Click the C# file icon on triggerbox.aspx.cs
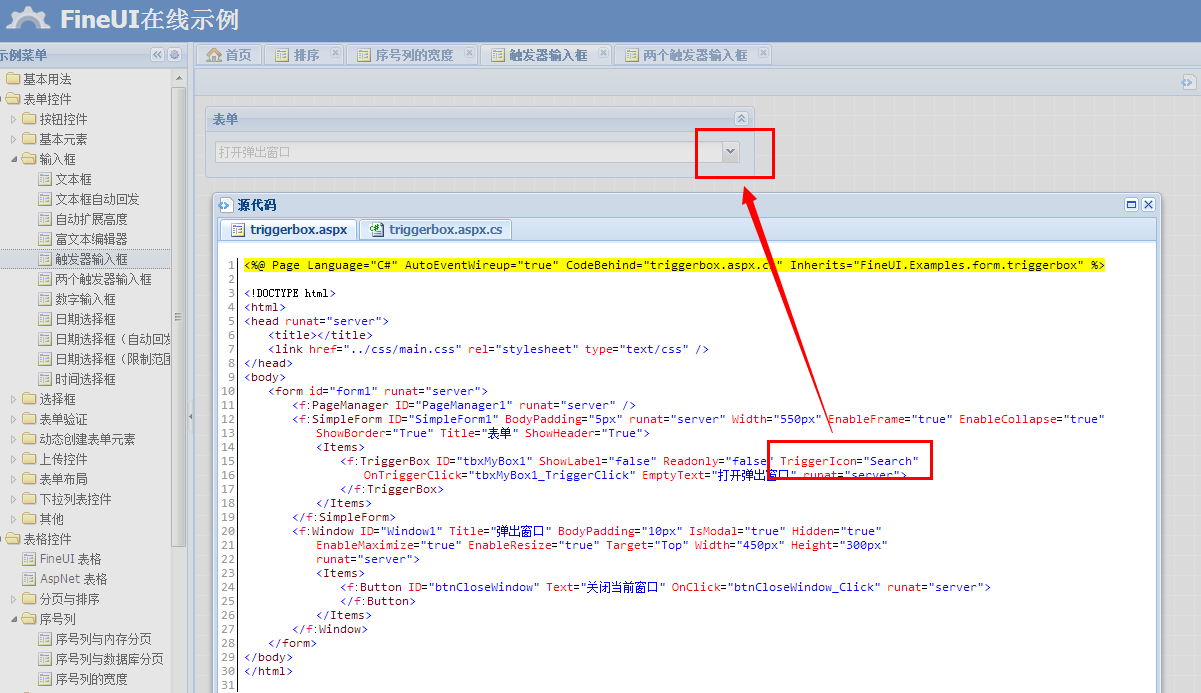 pos(377,229)
